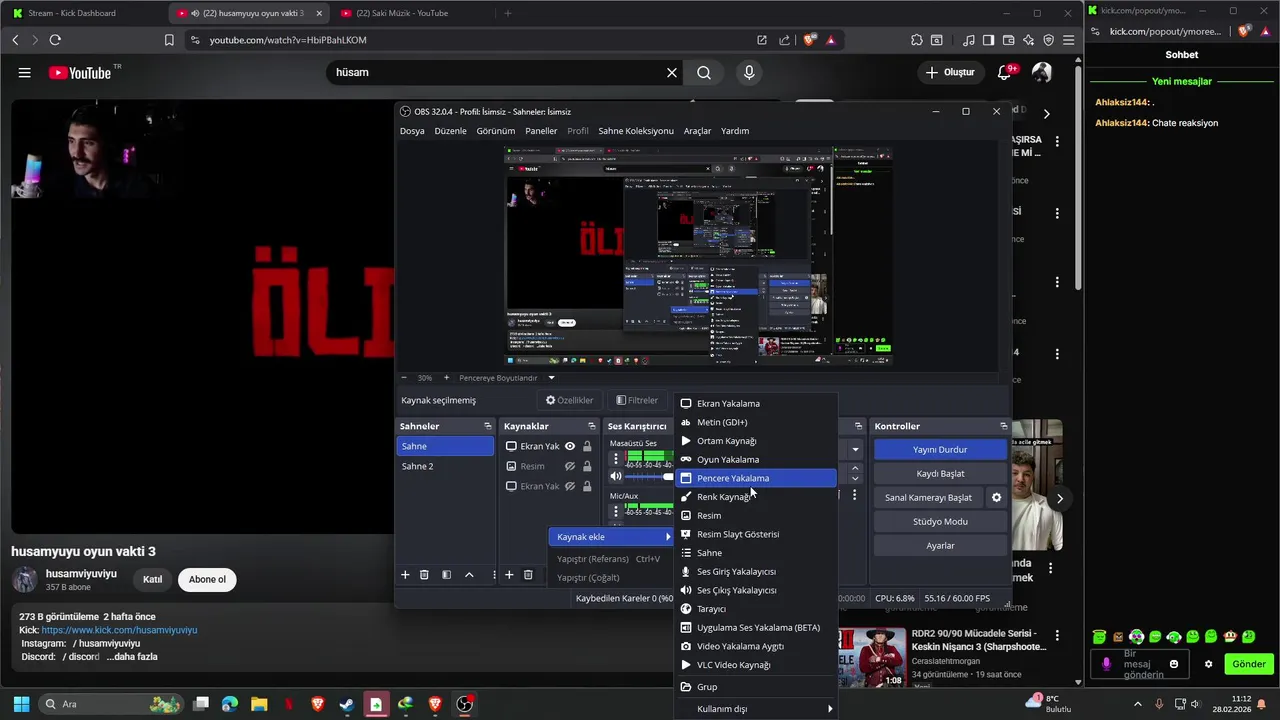Choose Video Yakalama Aygıtı source
Image resolution: width=1280 pixels, height=720 pixels.
tap(756, 646)
